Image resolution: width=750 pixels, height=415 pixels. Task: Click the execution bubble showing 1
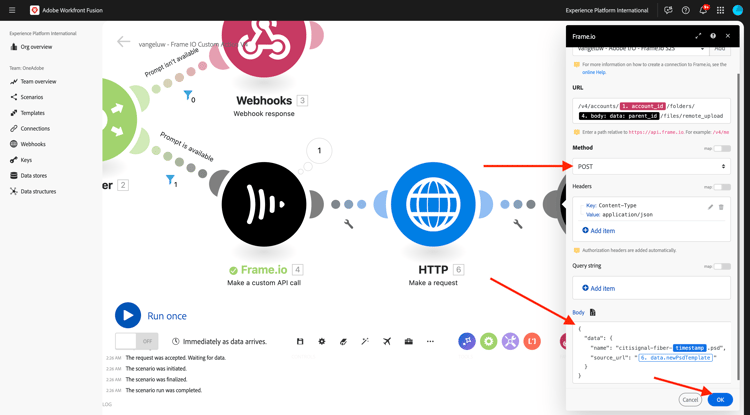(x=320, y=151)
